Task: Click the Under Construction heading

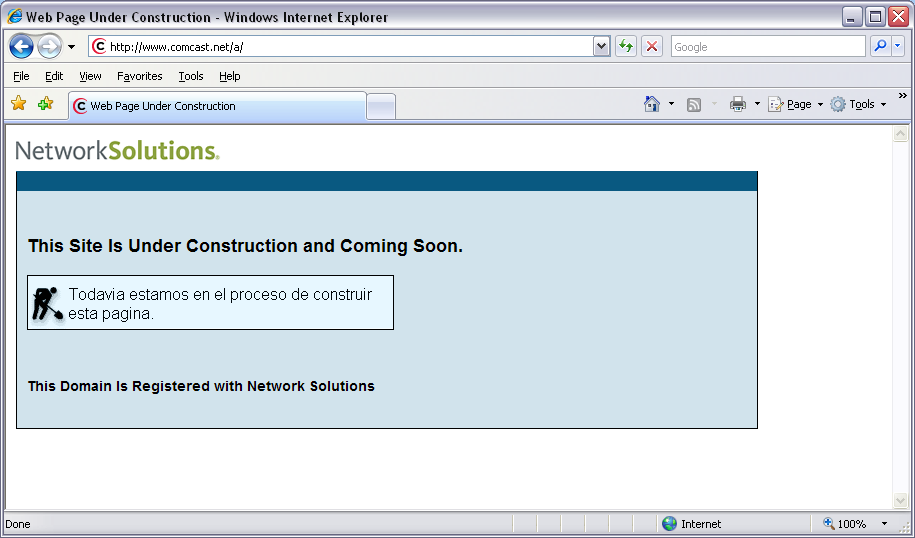Action: [245, 246]
